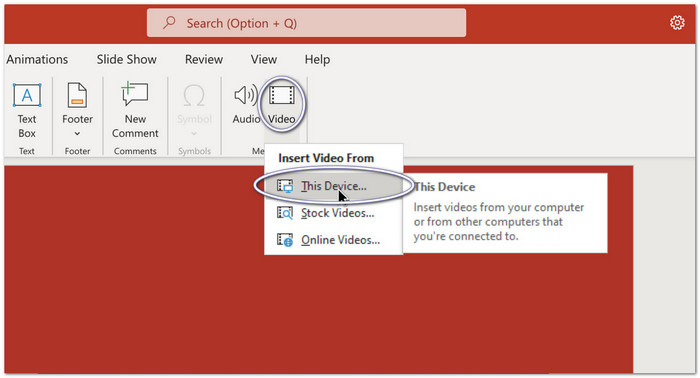Click the Text Box icon

pyautogui.click(x=27, y=95)
